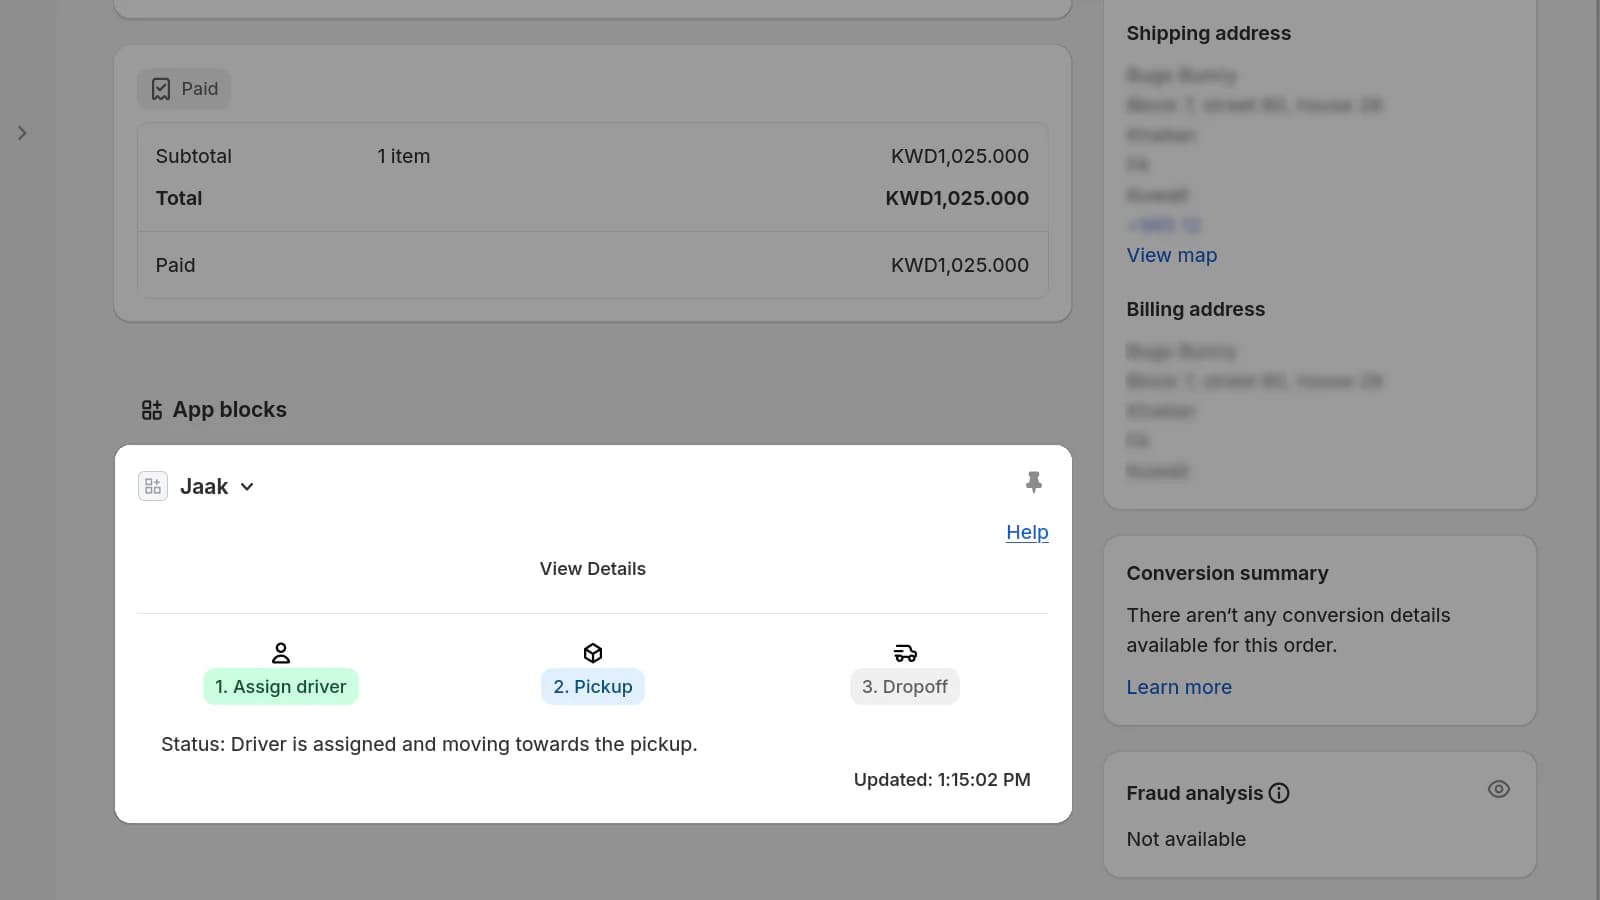Click the Jaak app grid icon
This screenshot has height=900, width=1600.
click(153, 487)
